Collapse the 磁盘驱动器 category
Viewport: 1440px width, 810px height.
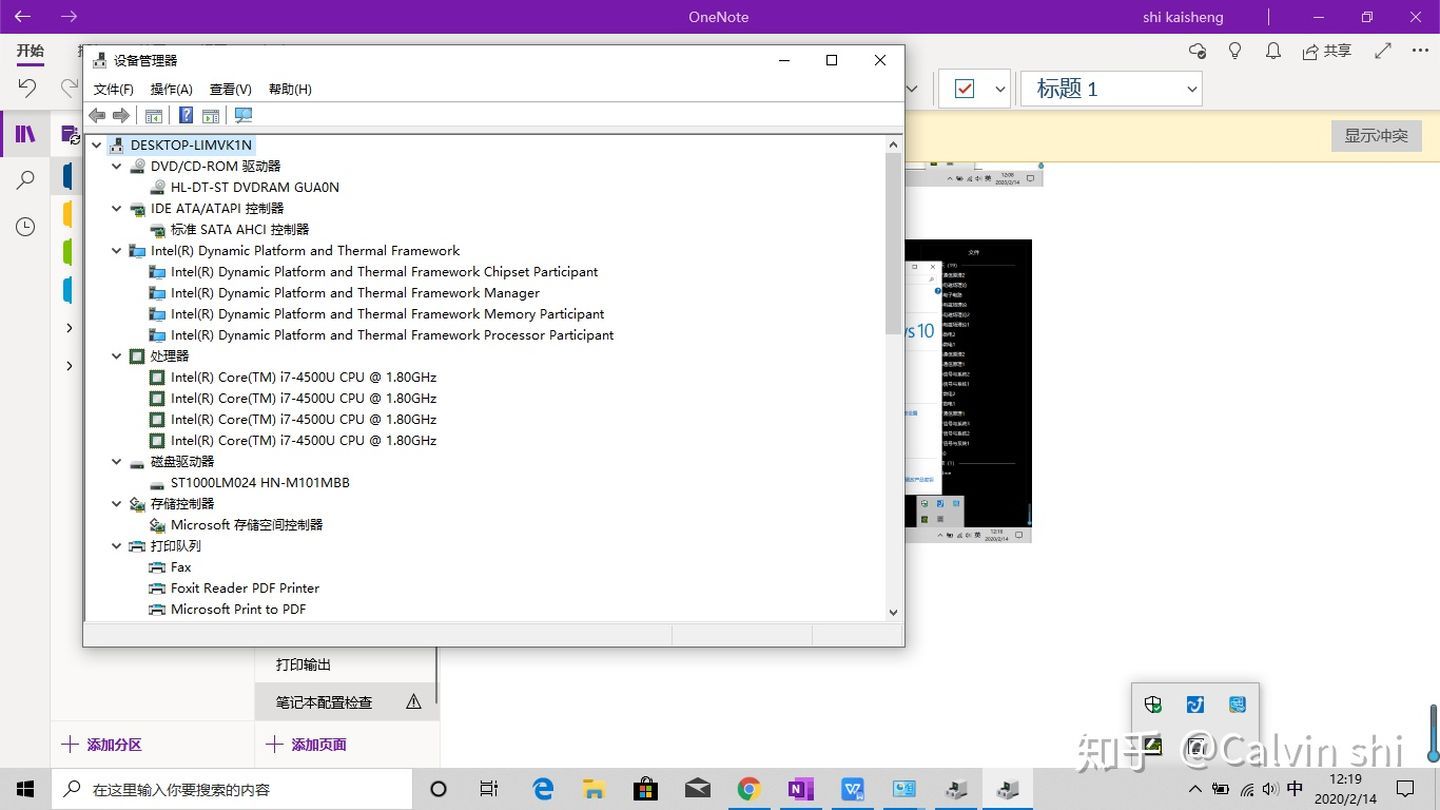pos(116,462)
